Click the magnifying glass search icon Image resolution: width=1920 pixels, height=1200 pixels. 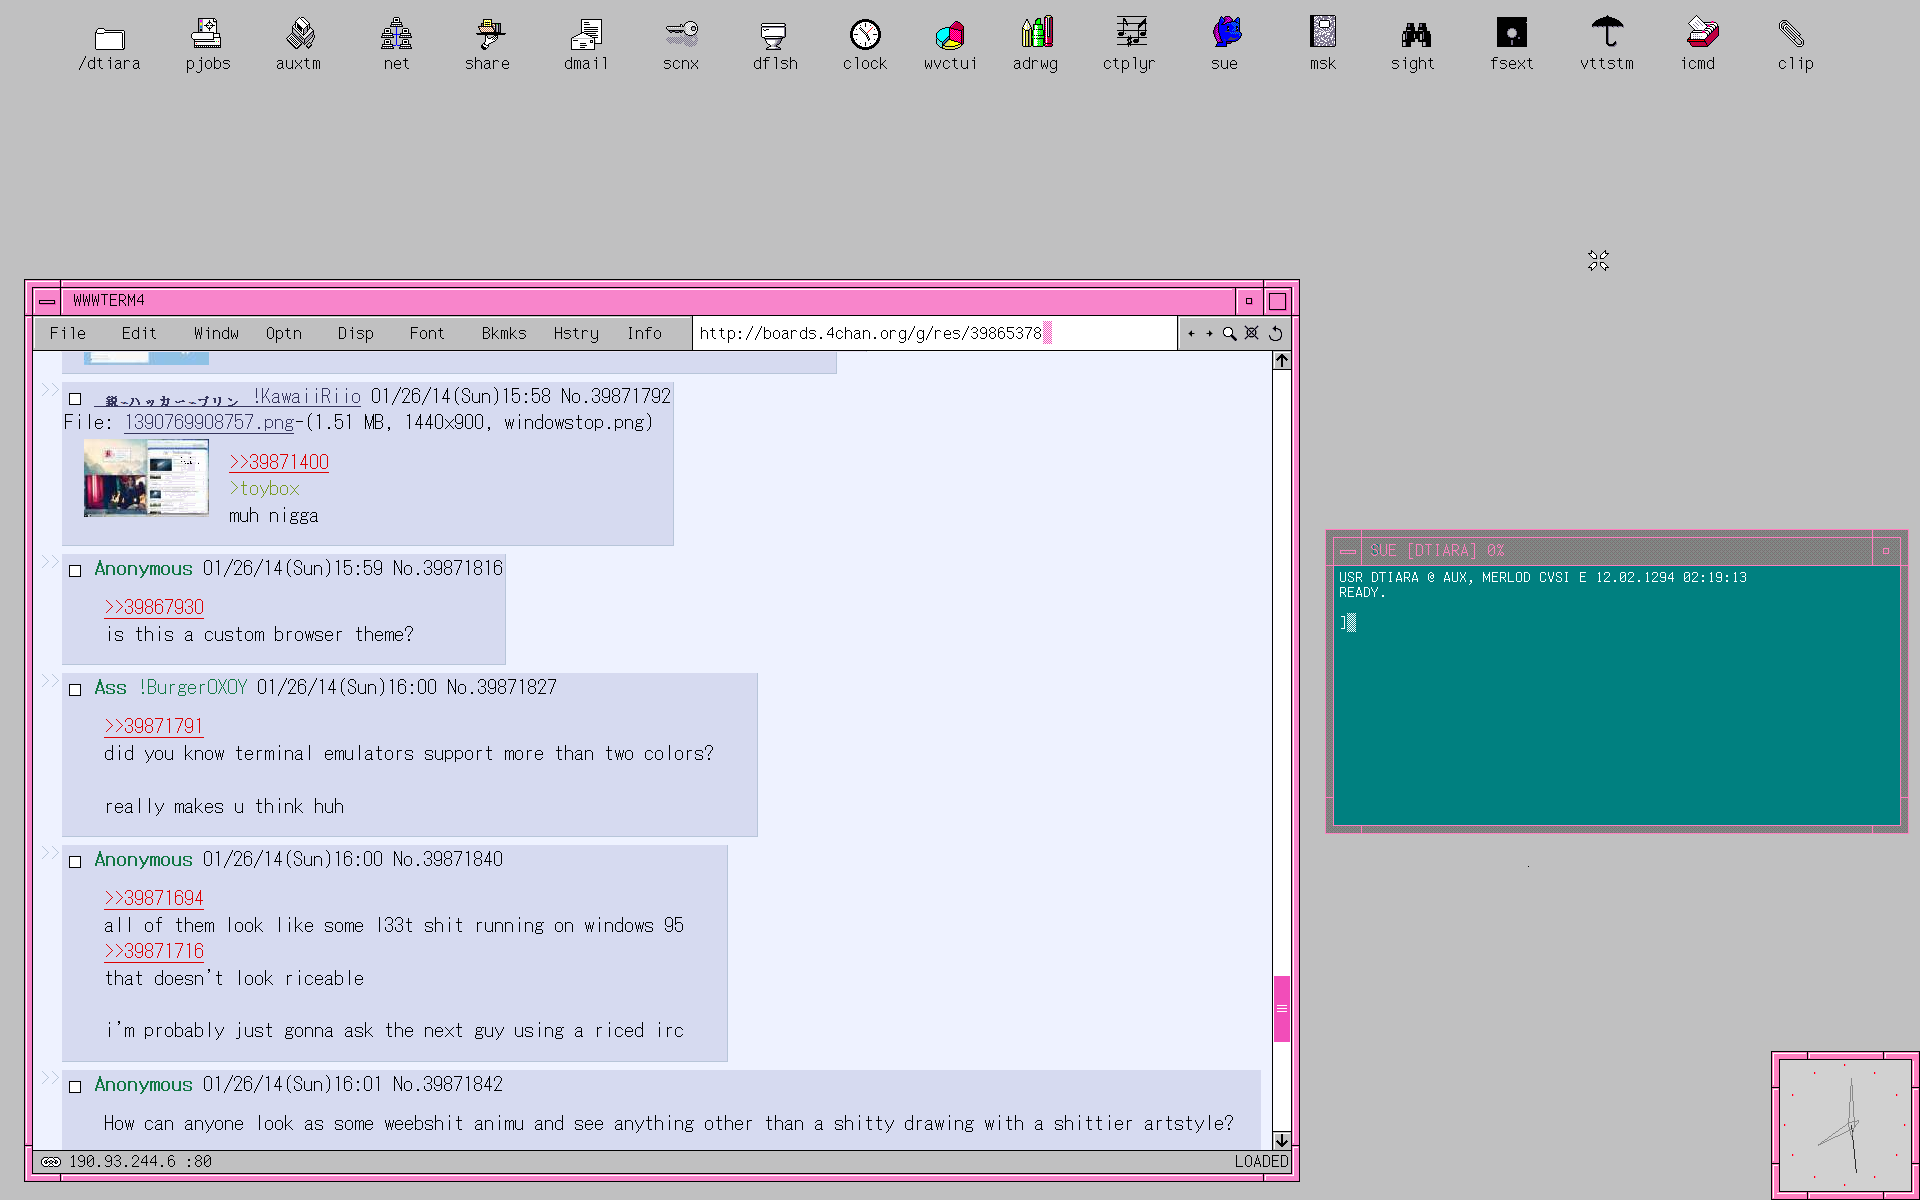(1229, 334)
